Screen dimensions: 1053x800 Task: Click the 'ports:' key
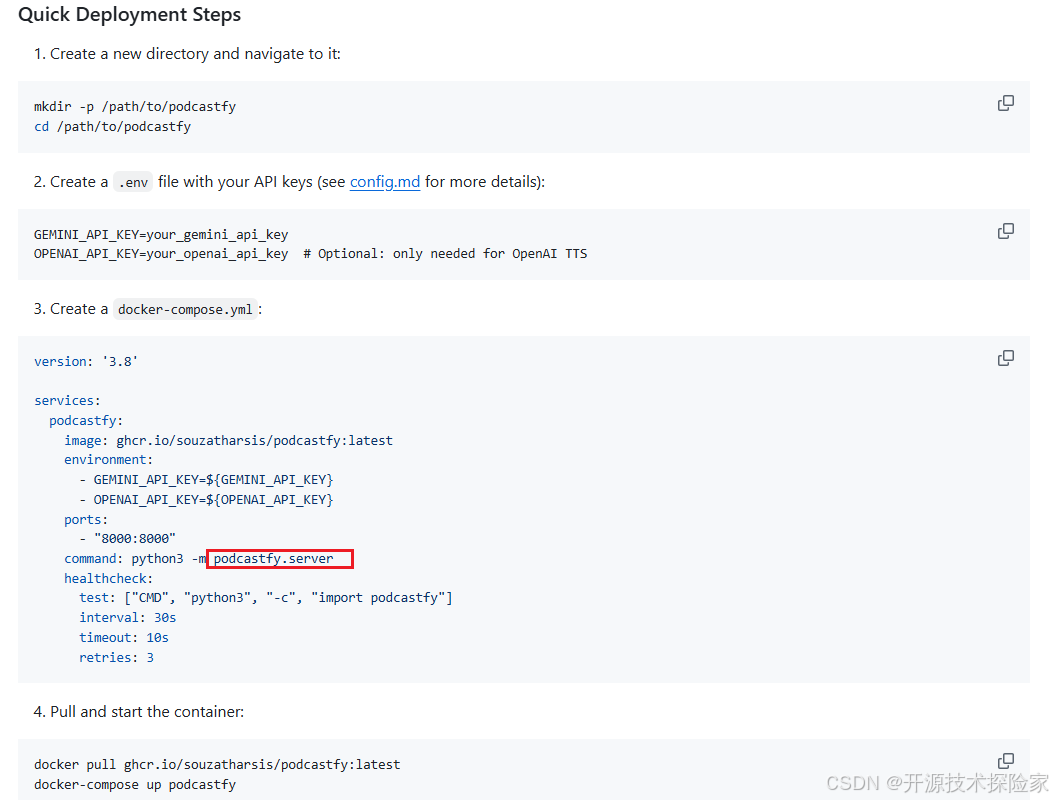click(x=86, y=520)
